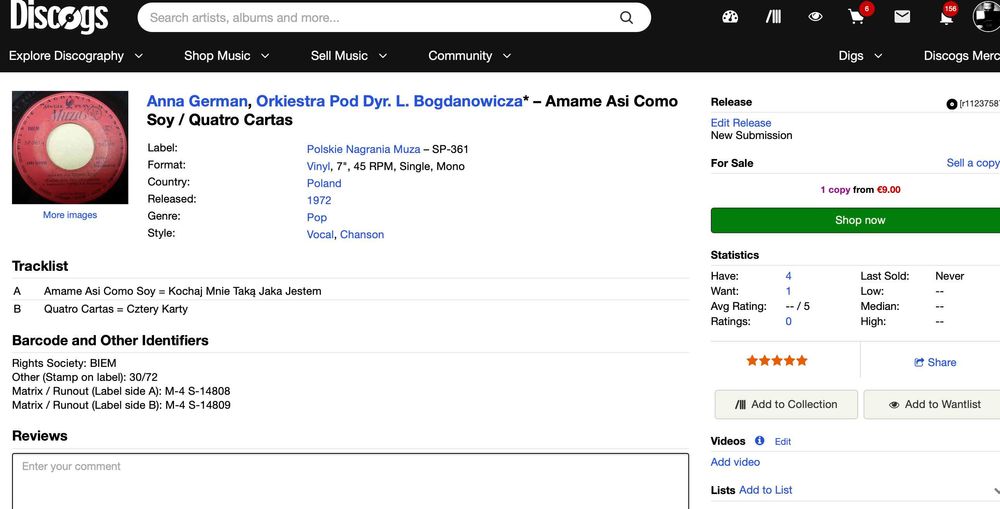Click the user profile avatar
This screenshot has width=1000, height=509.
(x=986, y=17)
